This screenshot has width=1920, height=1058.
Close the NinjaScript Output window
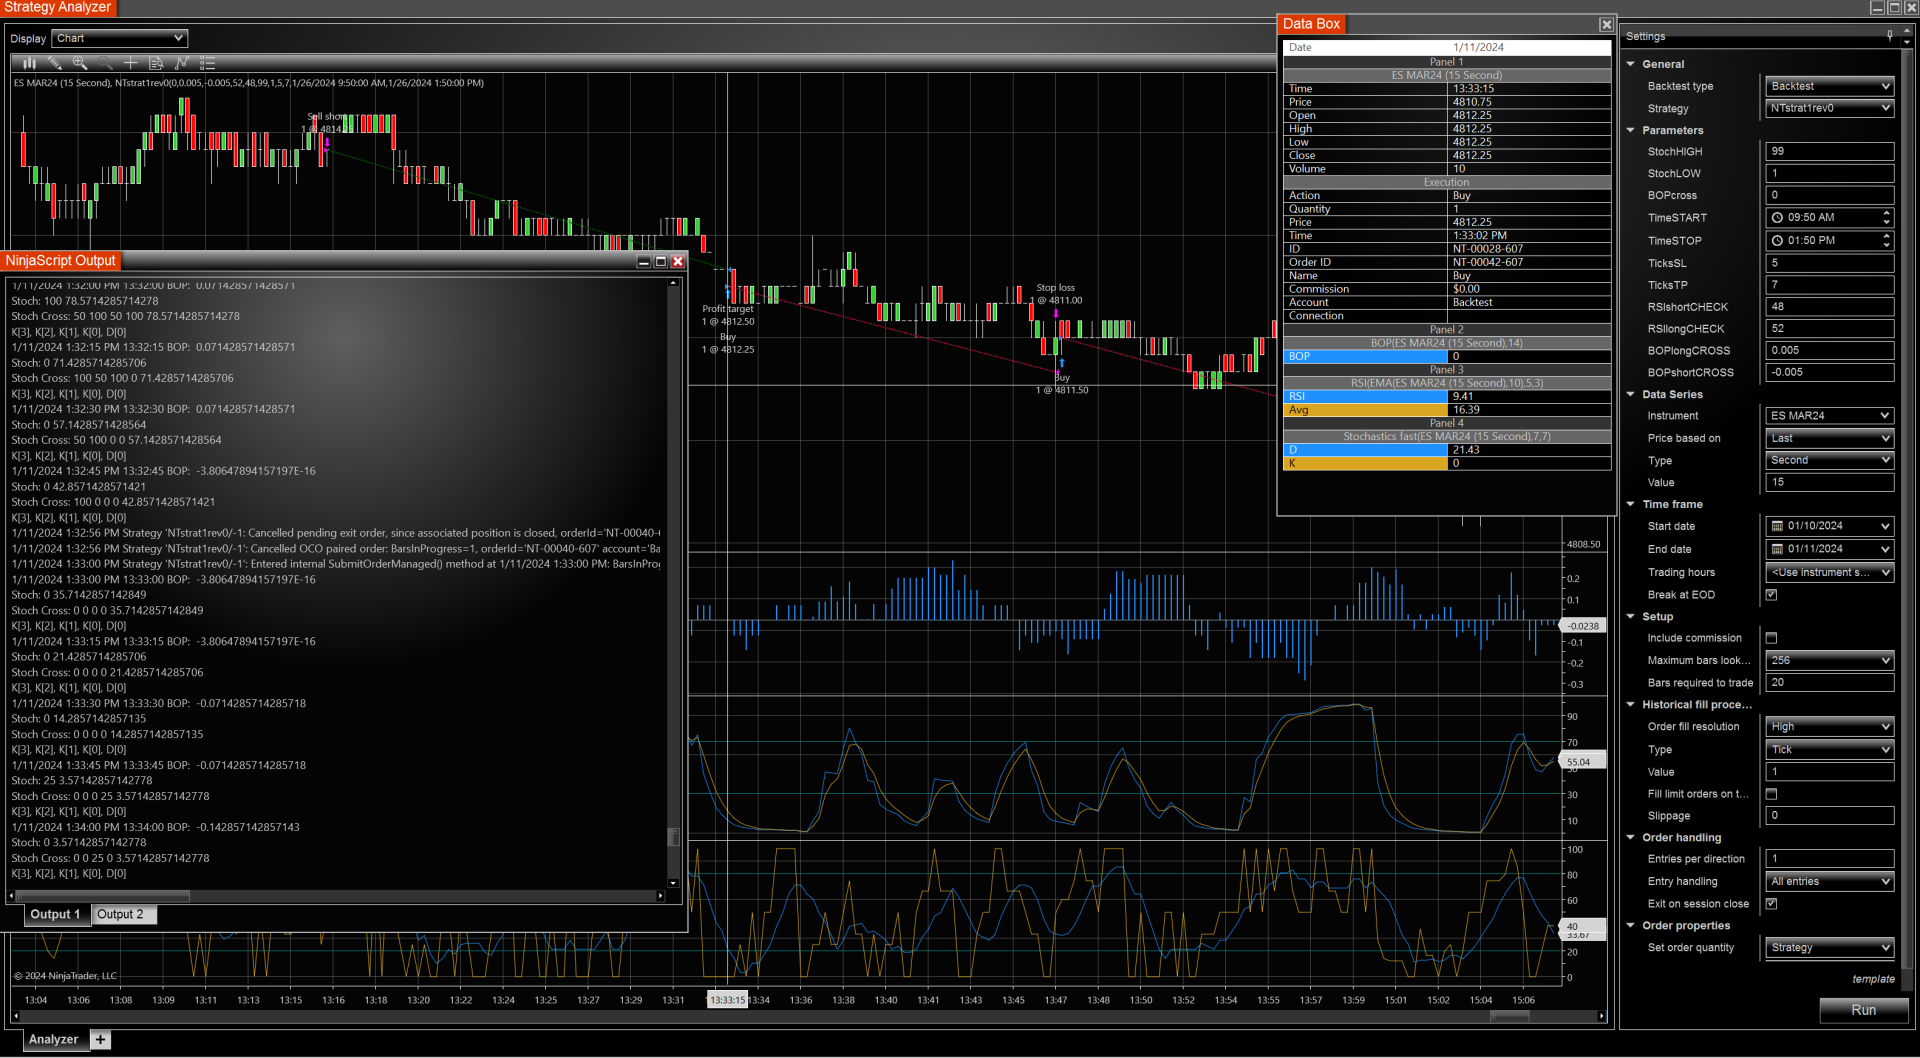[x=677, y=262]
